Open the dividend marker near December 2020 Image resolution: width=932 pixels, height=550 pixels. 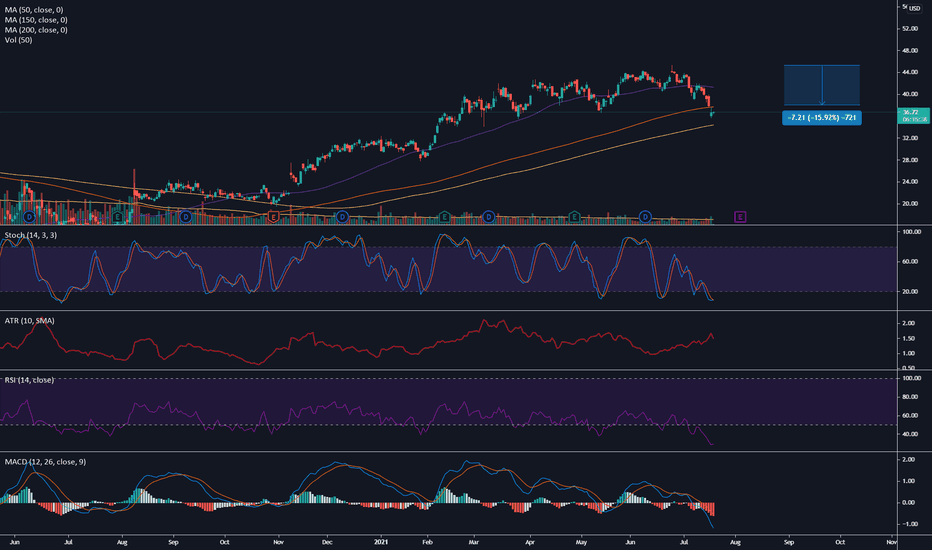click(342, 217)
